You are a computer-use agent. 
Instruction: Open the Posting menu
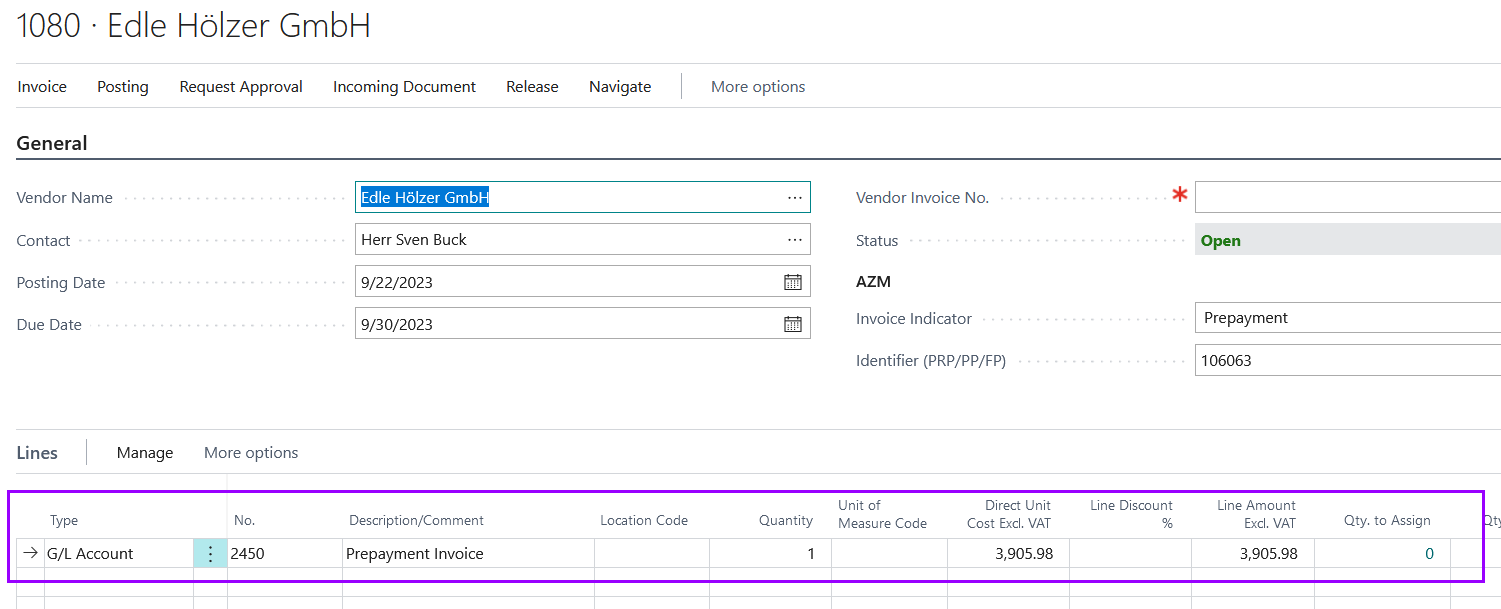[x=123, y=87]
